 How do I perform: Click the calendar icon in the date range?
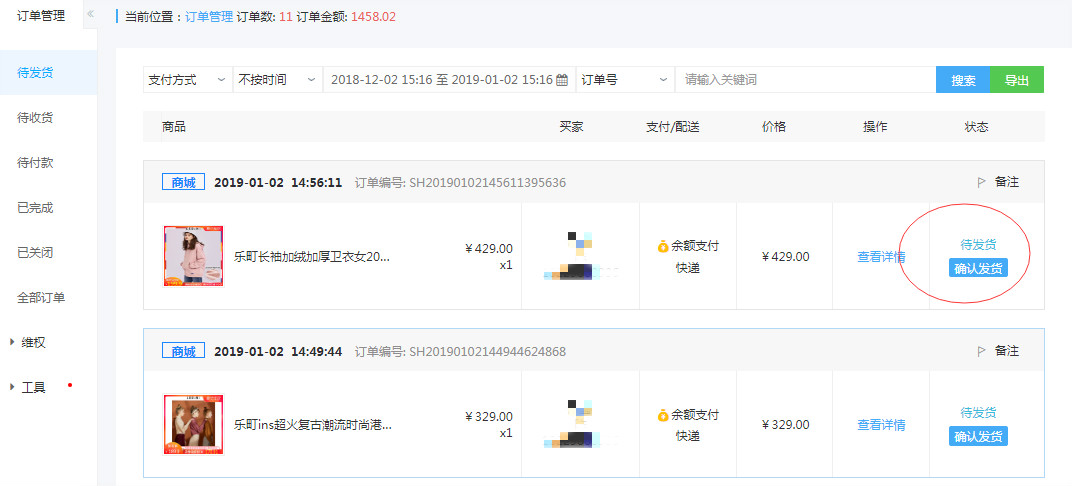tap(562, 80)
